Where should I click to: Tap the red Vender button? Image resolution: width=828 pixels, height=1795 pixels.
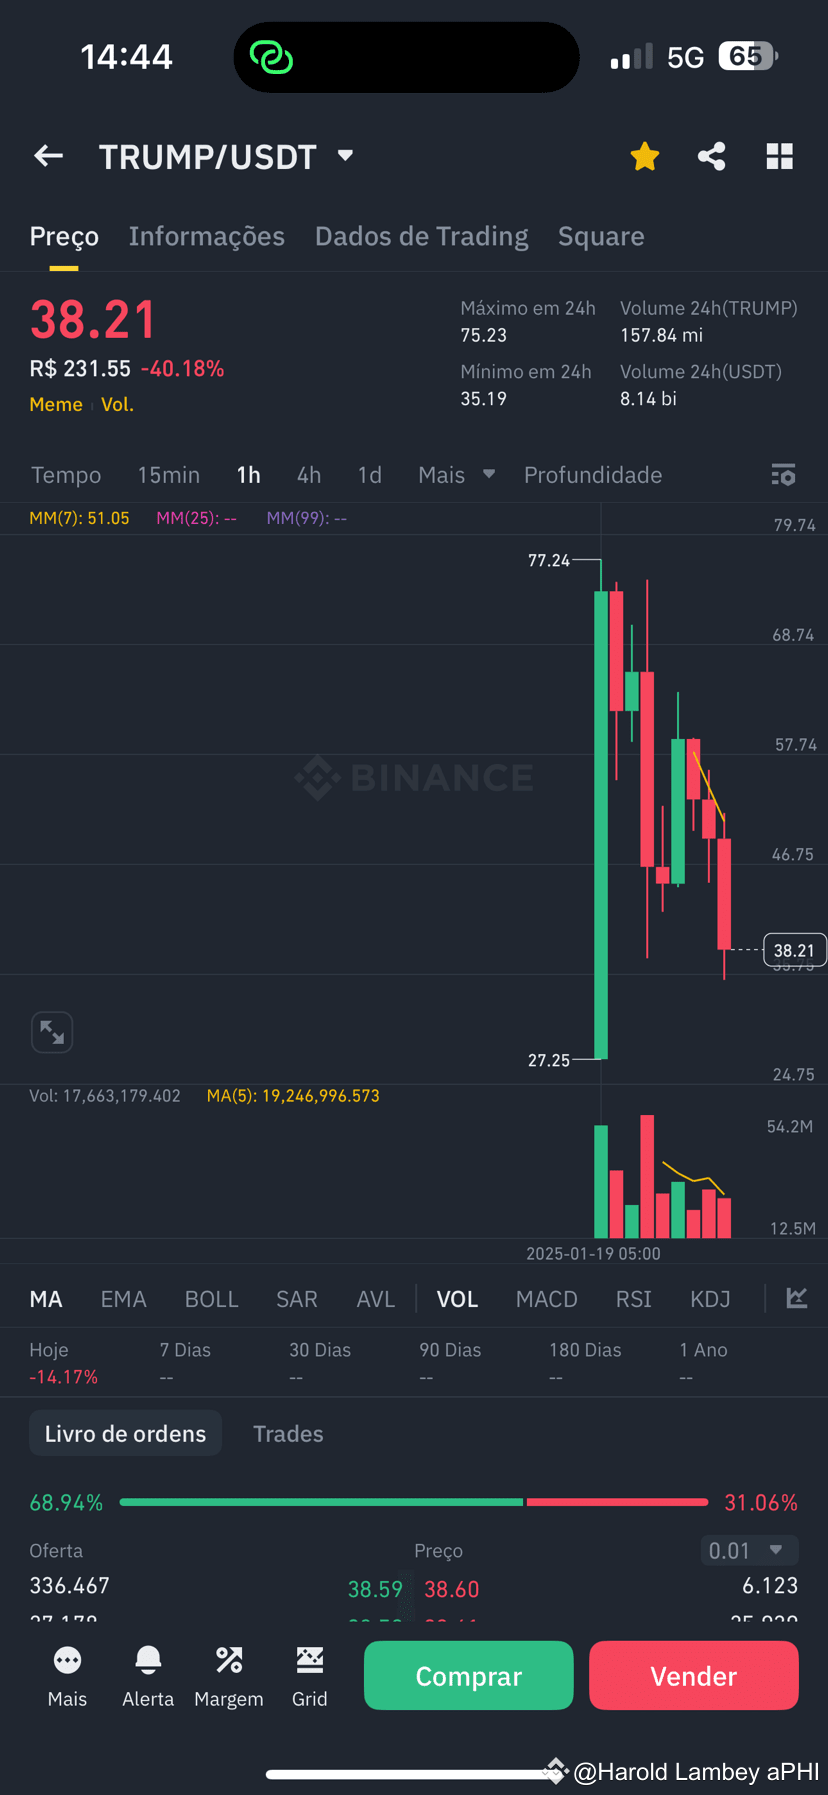(694, 1676)
